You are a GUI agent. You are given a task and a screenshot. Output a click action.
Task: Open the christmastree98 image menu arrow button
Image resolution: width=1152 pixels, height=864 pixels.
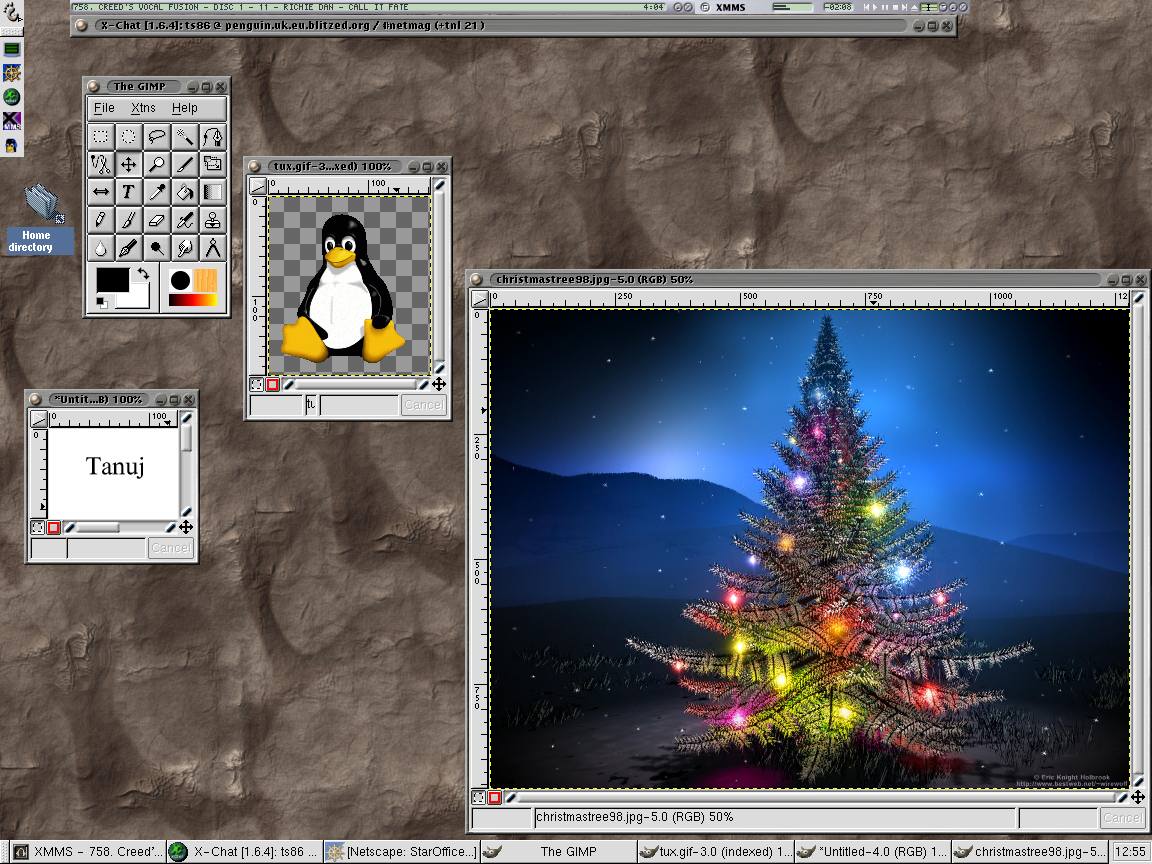(480, 299)
